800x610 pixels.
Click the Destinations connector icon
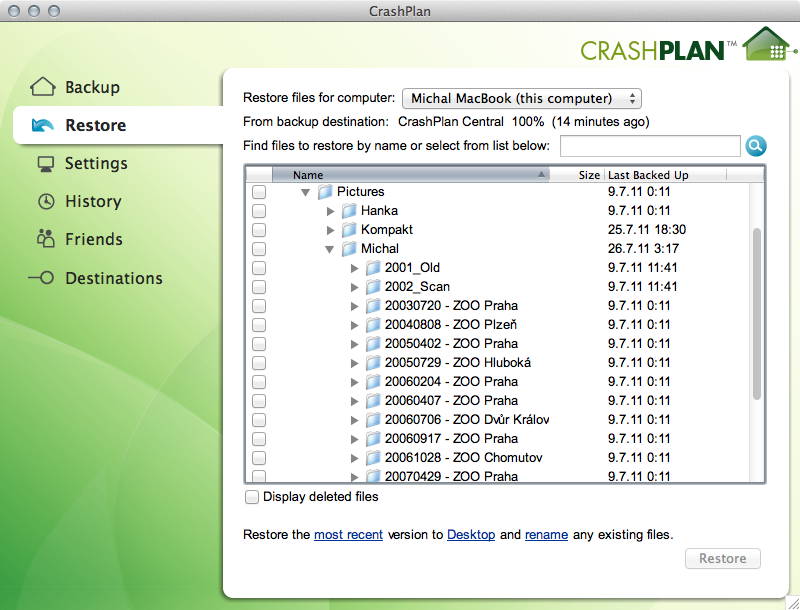(41, 278)
